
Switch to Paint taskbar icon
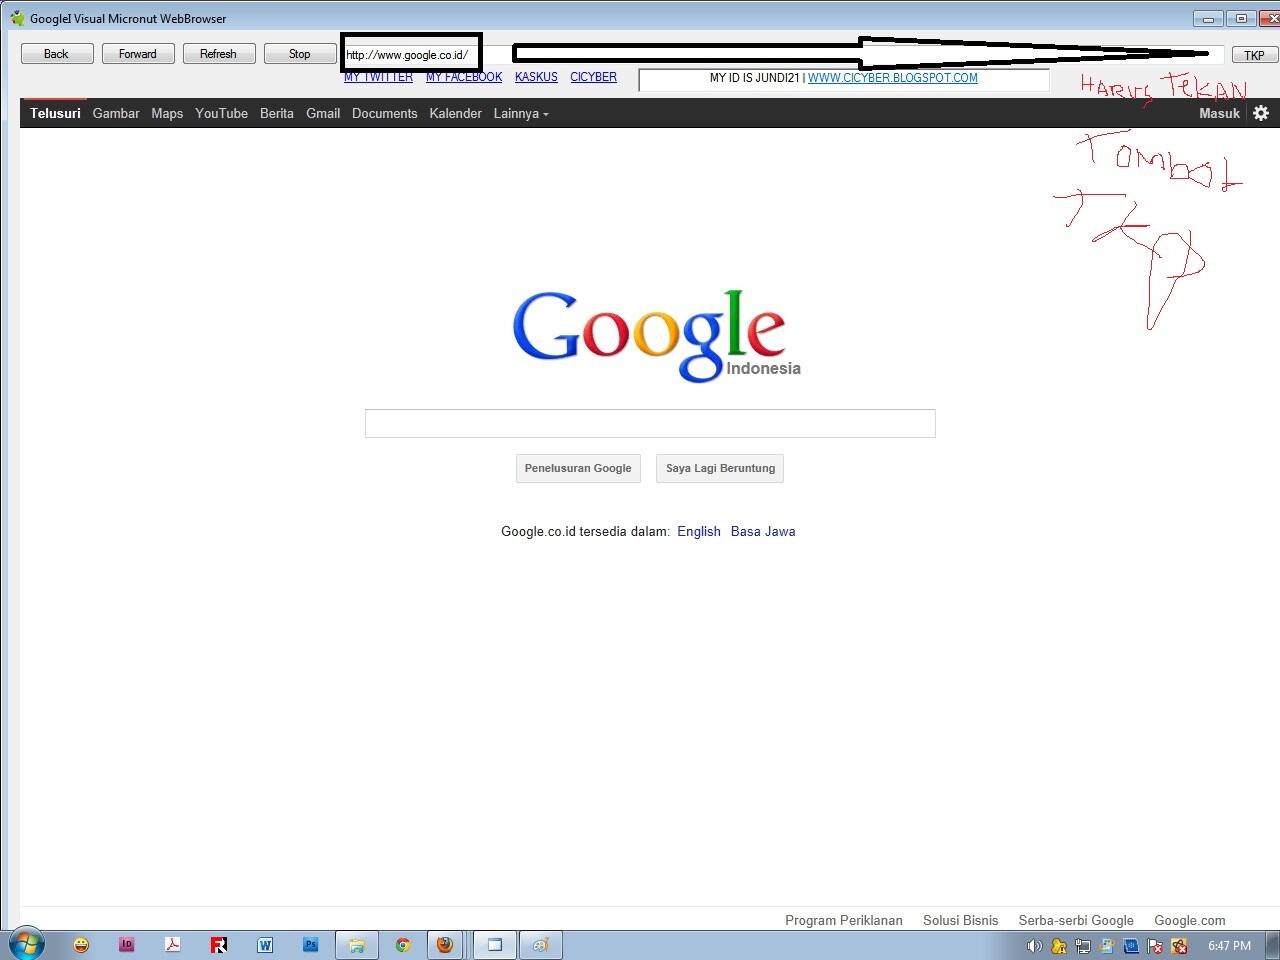click(541, 945)
